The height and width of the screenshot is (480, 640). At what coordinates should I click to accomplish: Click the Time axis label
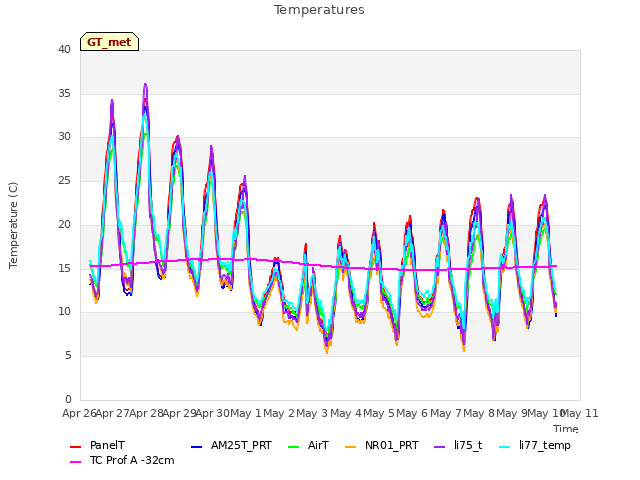coord(566,429)
